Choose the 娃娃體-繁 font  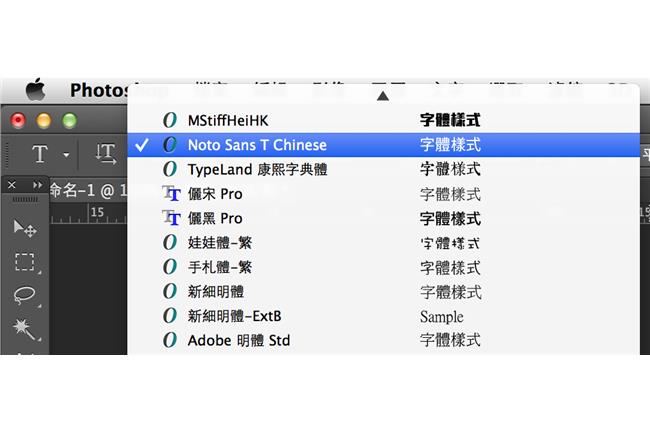coord(383,243)
